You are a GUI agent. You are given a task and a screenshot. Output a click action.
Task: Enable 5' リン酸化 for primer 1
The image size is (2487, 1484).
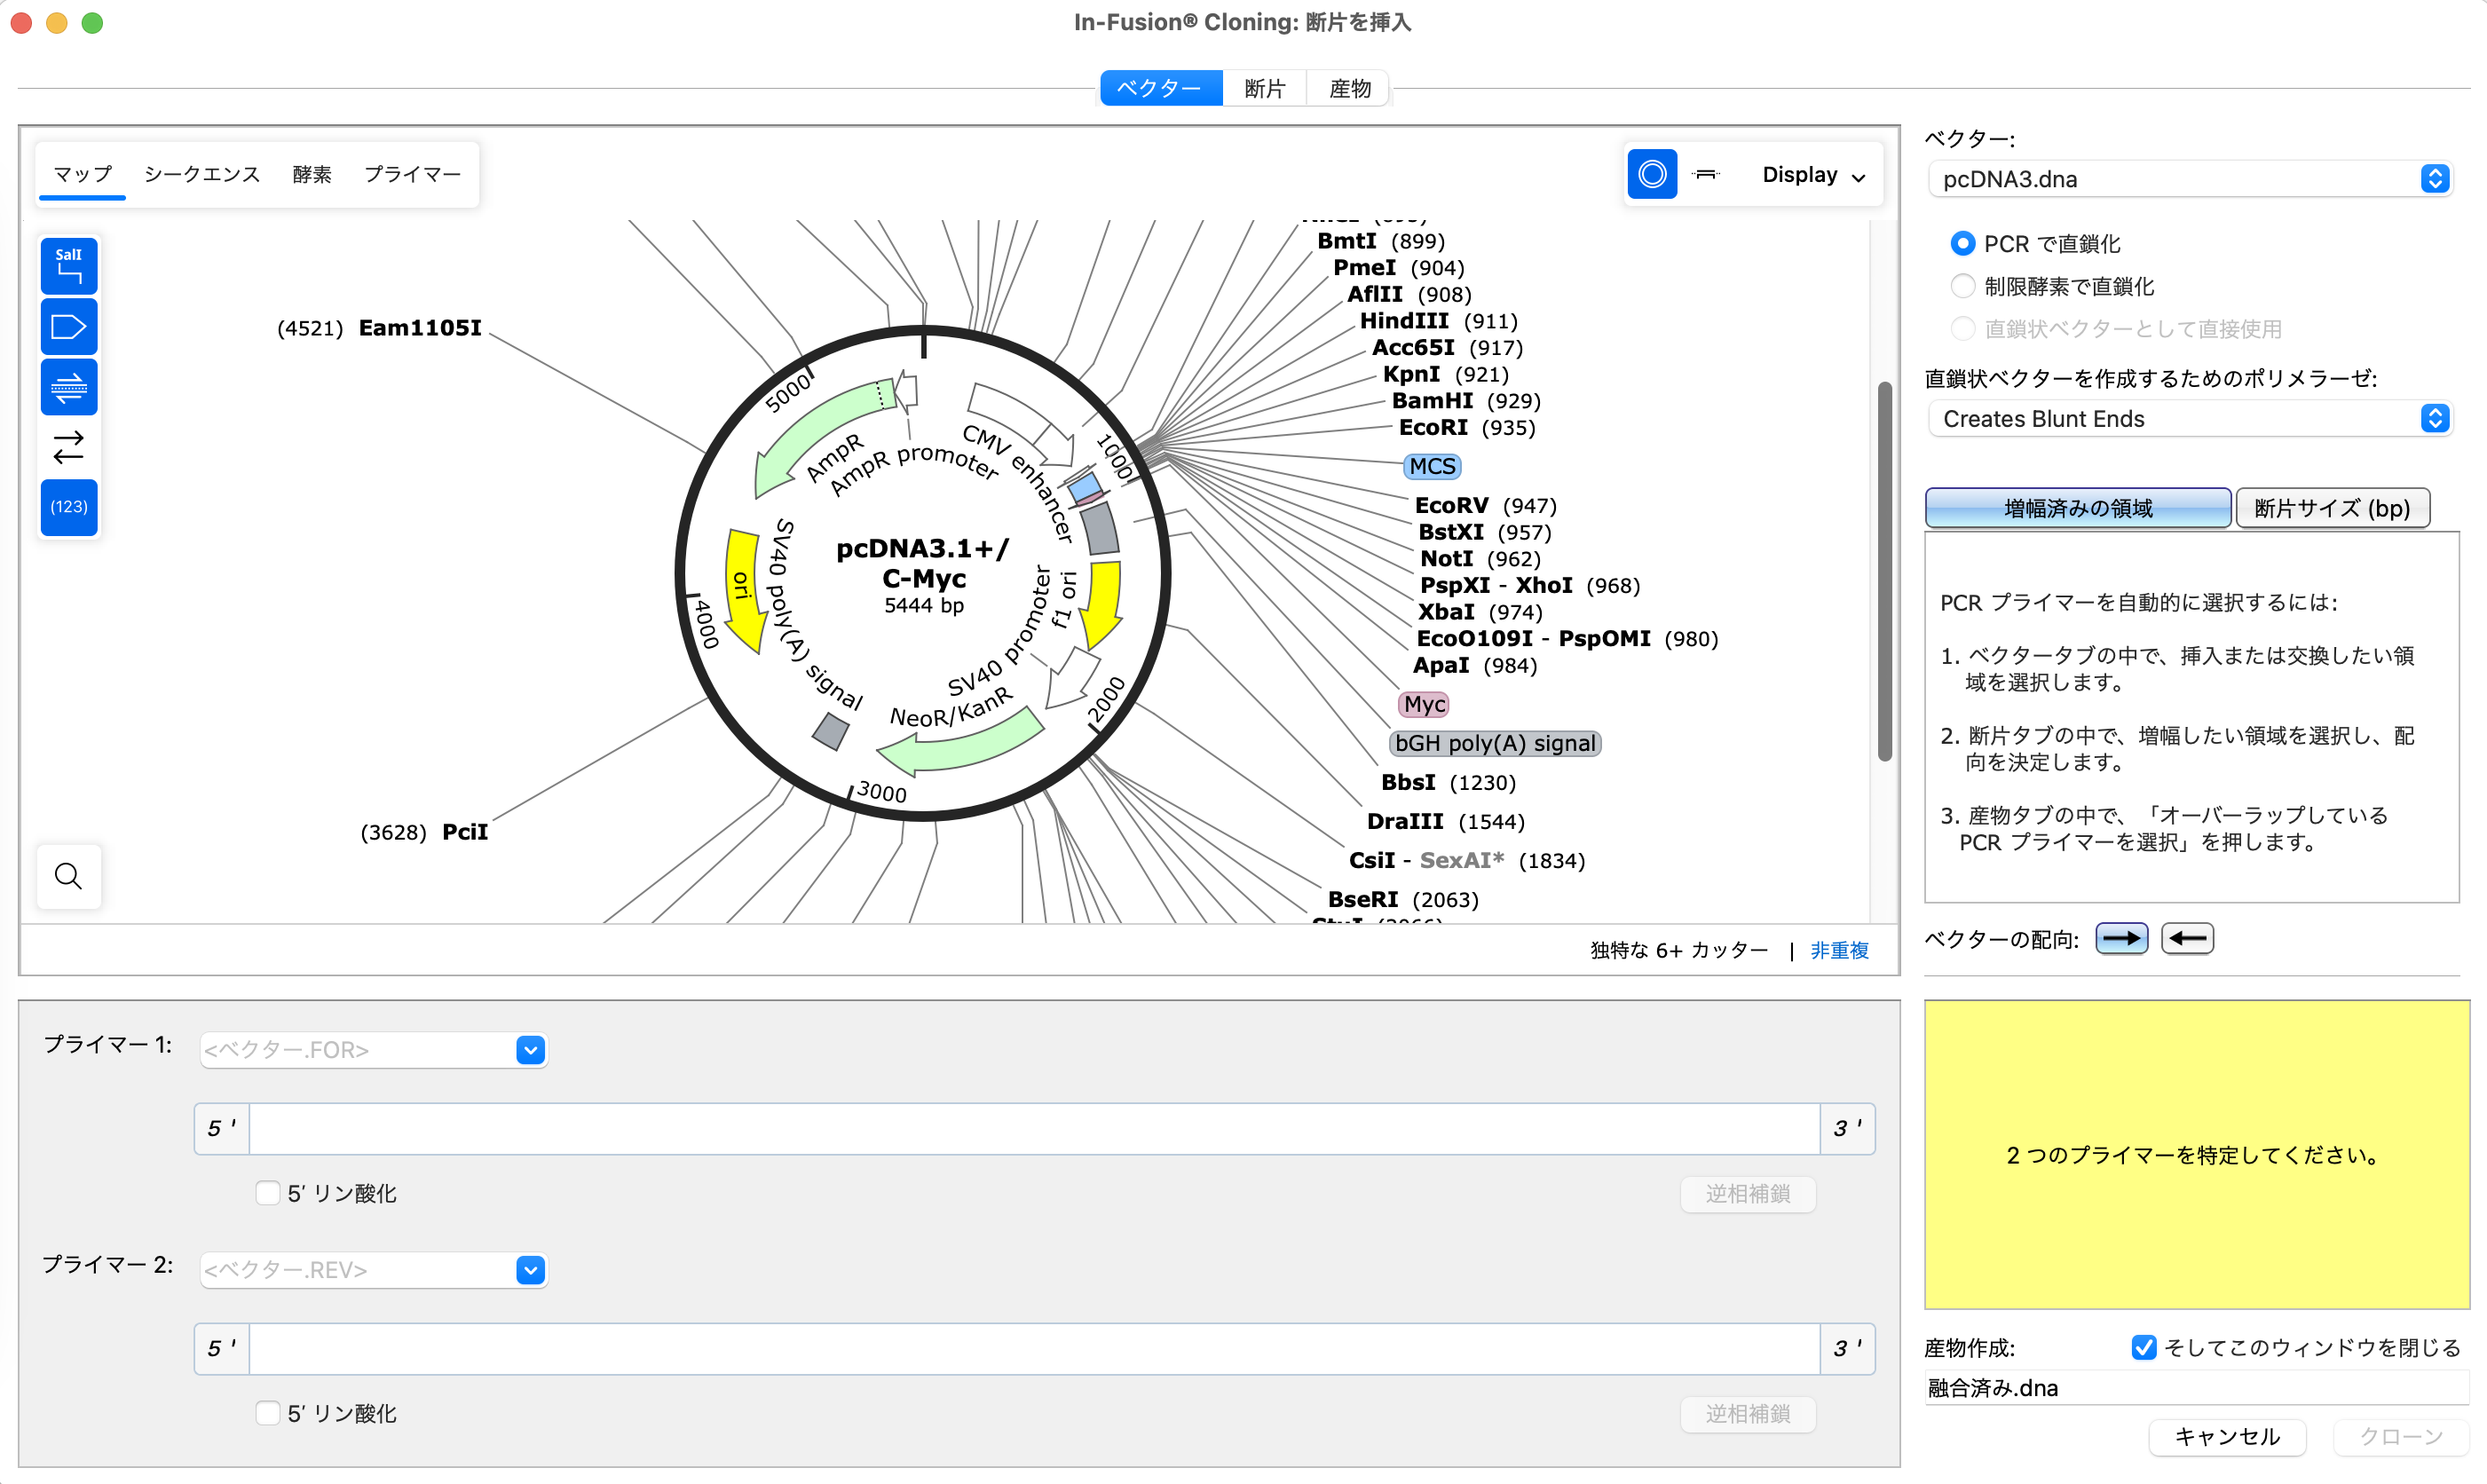(x=267, y=1192)
